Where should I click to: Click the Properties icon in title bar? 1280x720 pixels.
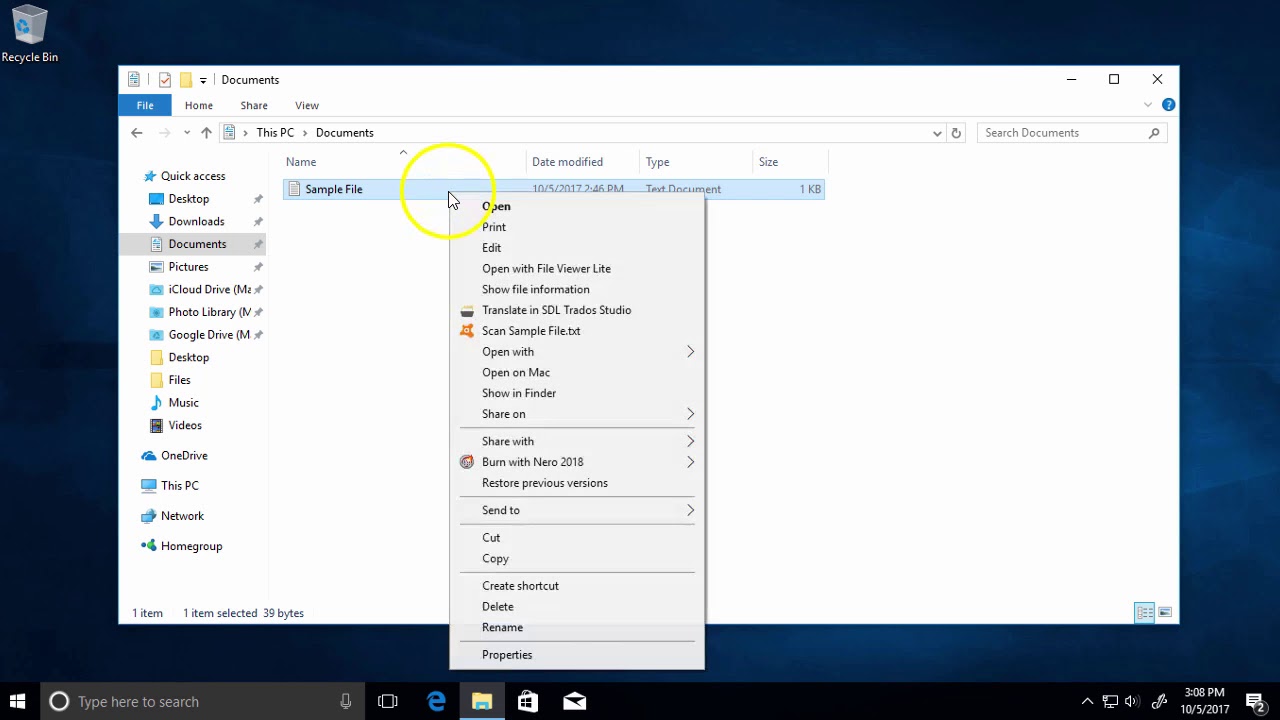pos(165,80)
